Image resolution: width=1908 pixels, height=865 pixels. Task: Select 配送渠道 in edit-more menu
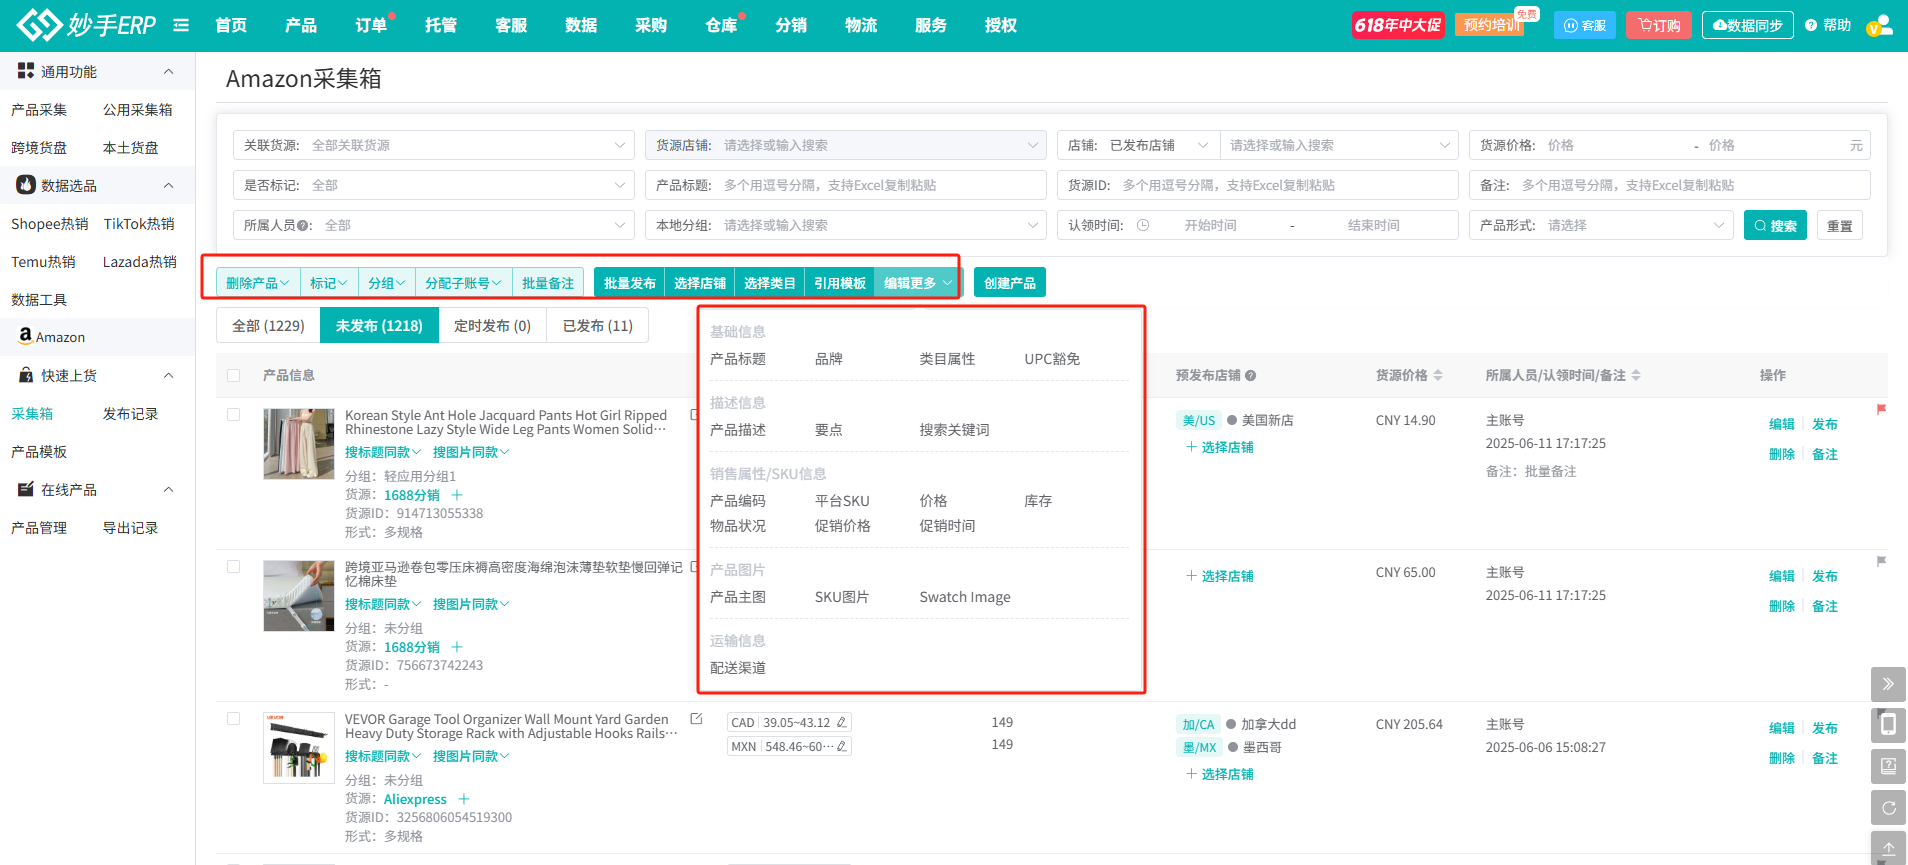[x=738, y=668]
